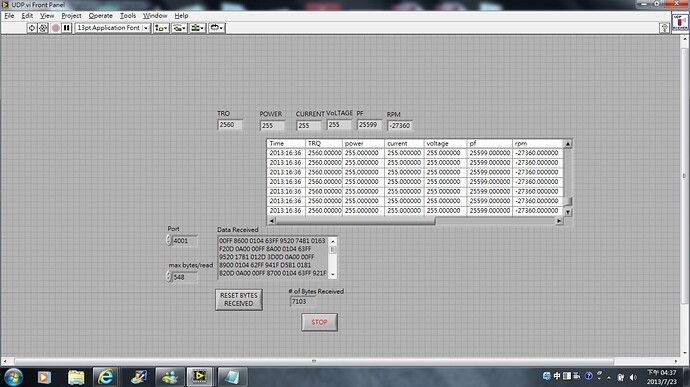Click the Run Continuously toolbar icon
690x387 pixels.
[x=43, y=28]
